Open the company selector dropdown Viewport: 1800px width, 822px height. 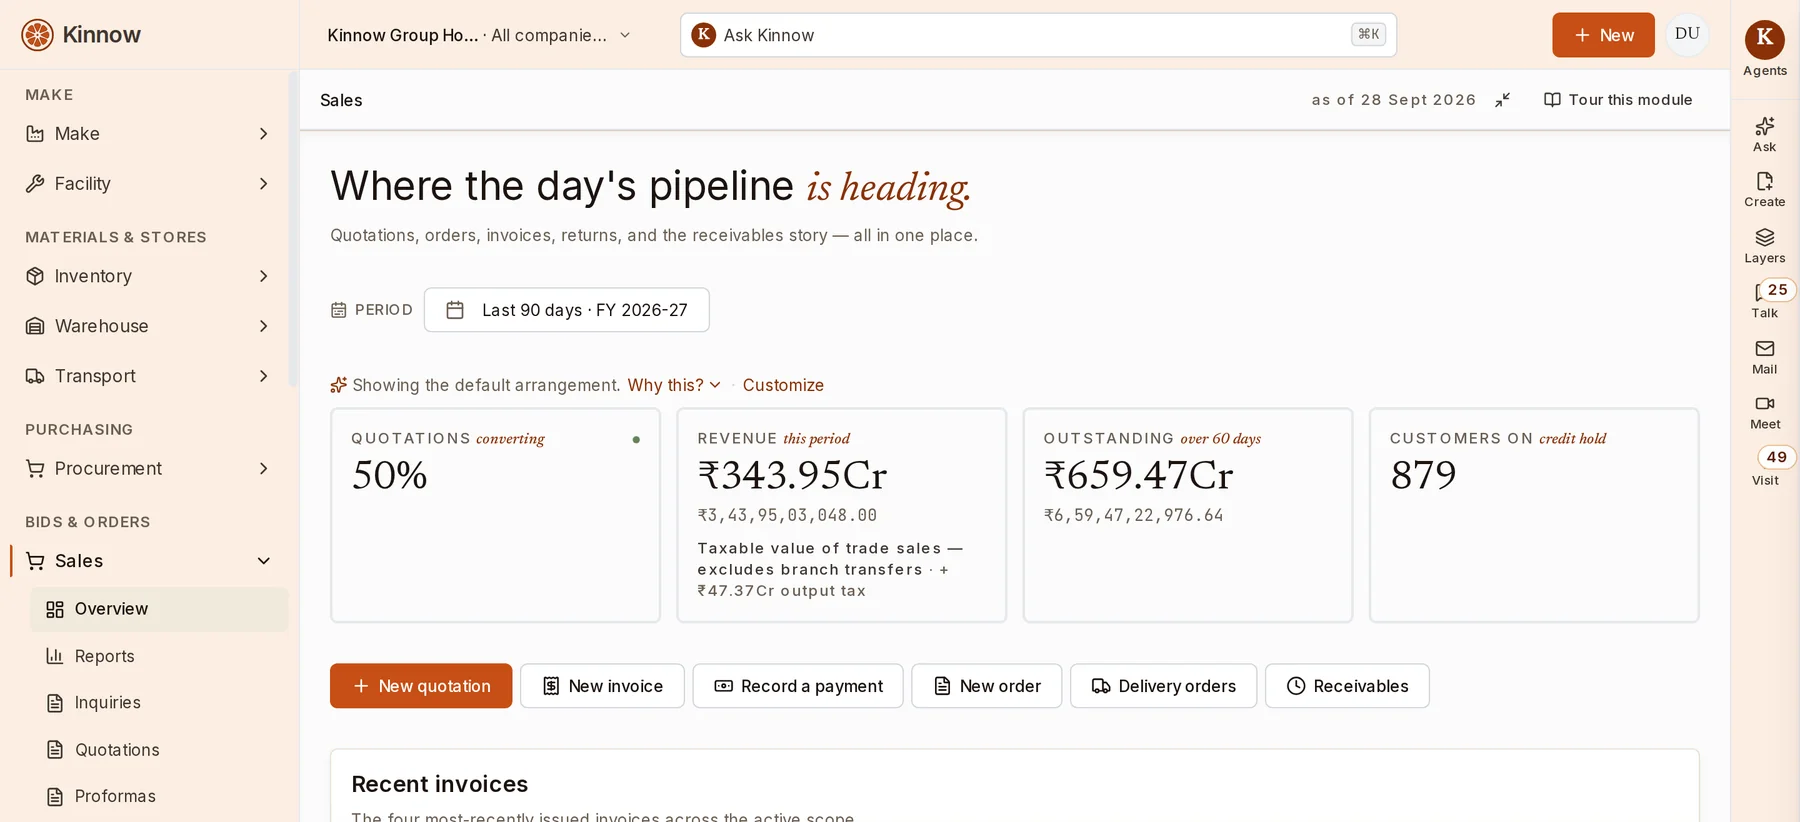tap(479, 35)
